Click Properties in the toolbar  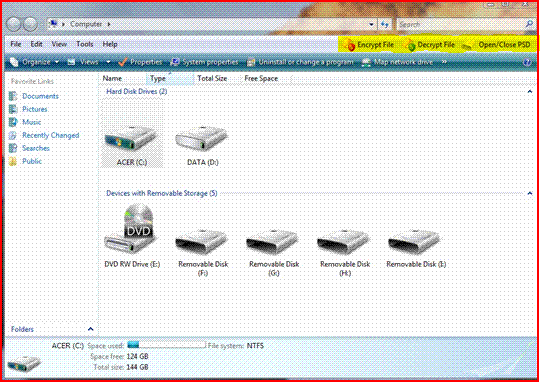click(x=140, y=62)
